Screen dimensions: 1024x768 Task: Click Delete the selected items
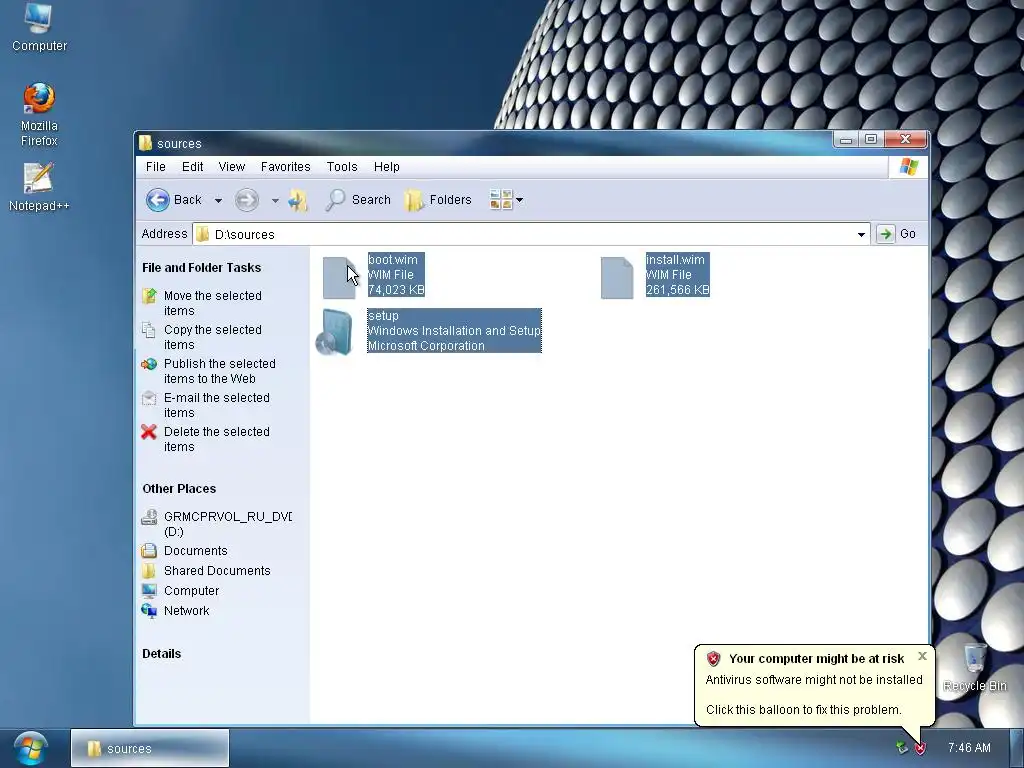(x=217, y=439)
